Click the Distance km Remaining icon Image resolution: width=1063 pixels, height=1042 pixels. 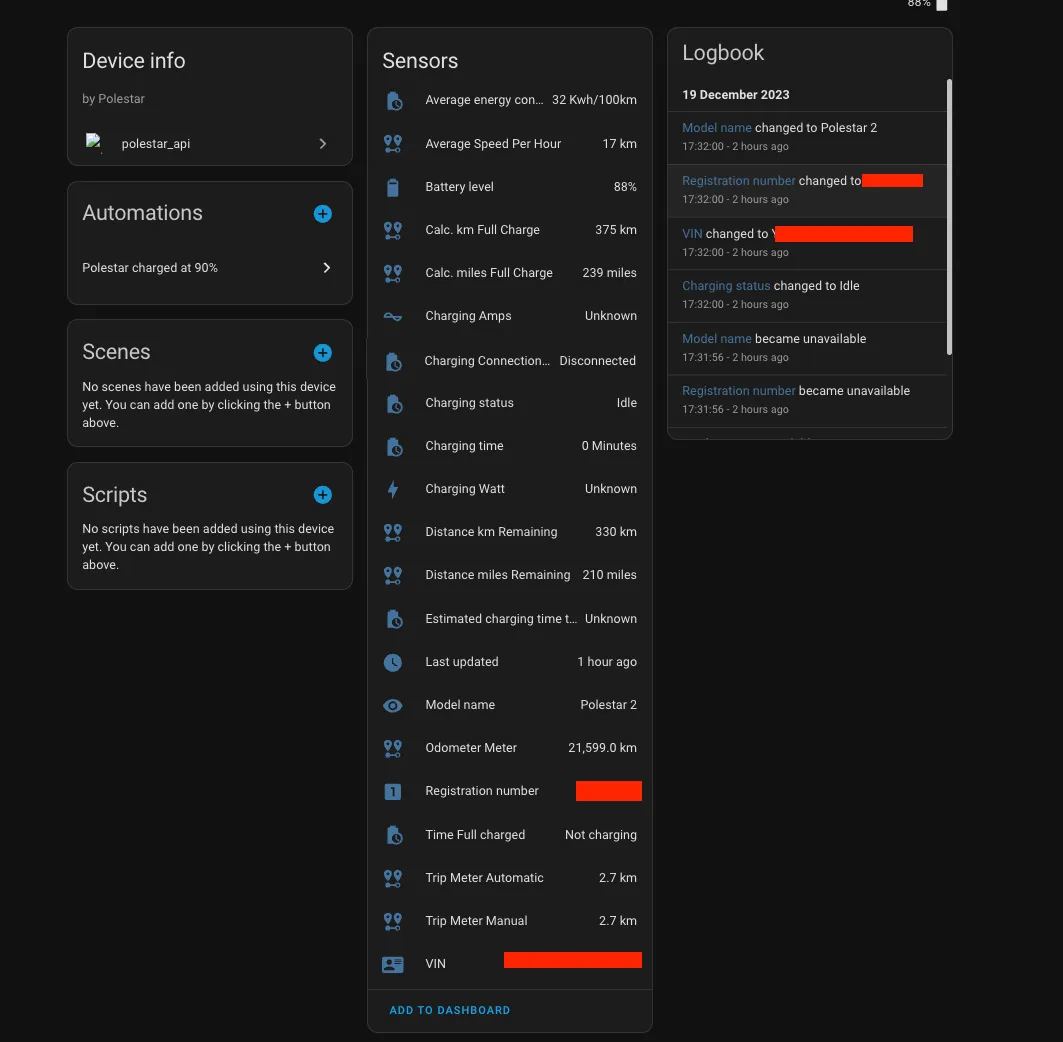(x=393, y=532)
